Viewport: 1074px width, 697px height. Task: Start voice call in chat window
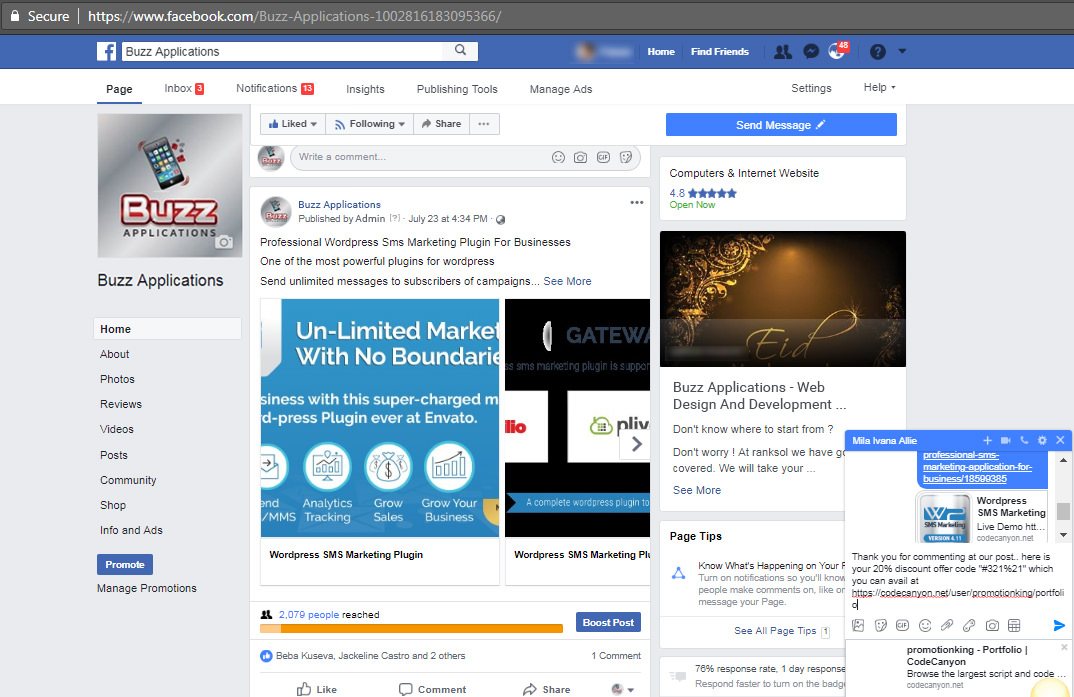pyautogui.click(x=1024, y=440)
